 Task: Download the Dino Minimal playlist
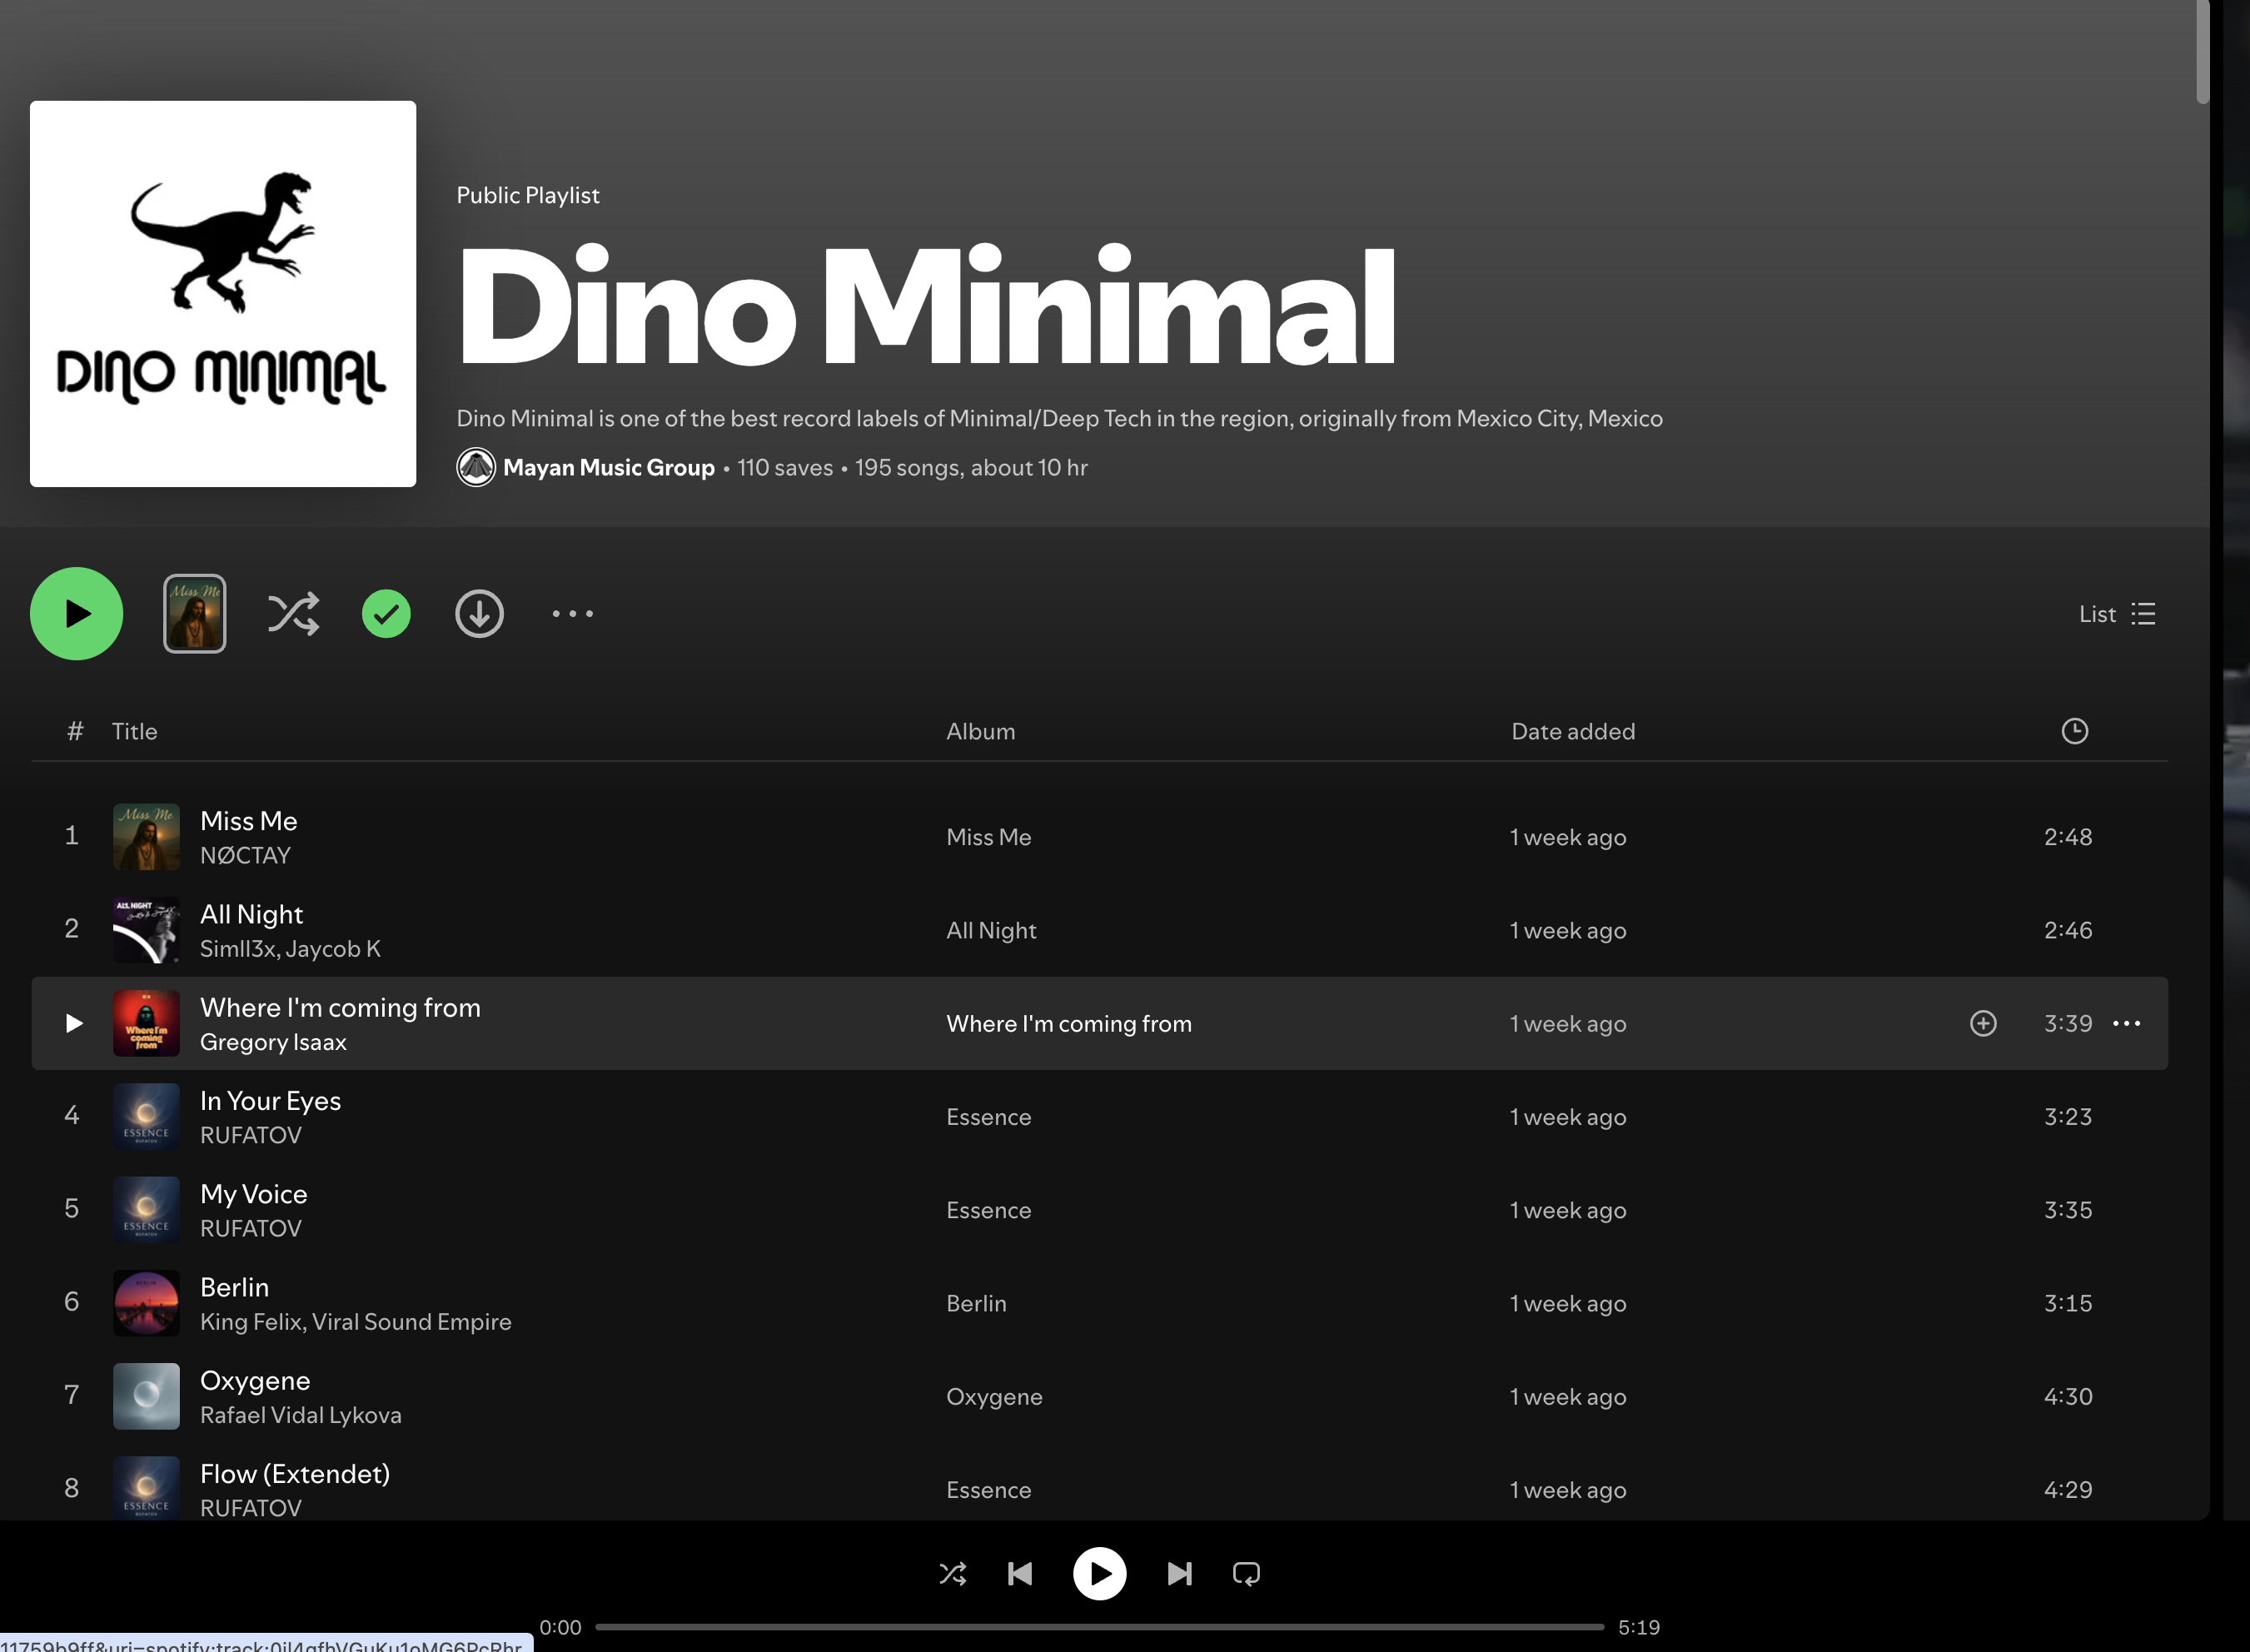pos(479,614)
